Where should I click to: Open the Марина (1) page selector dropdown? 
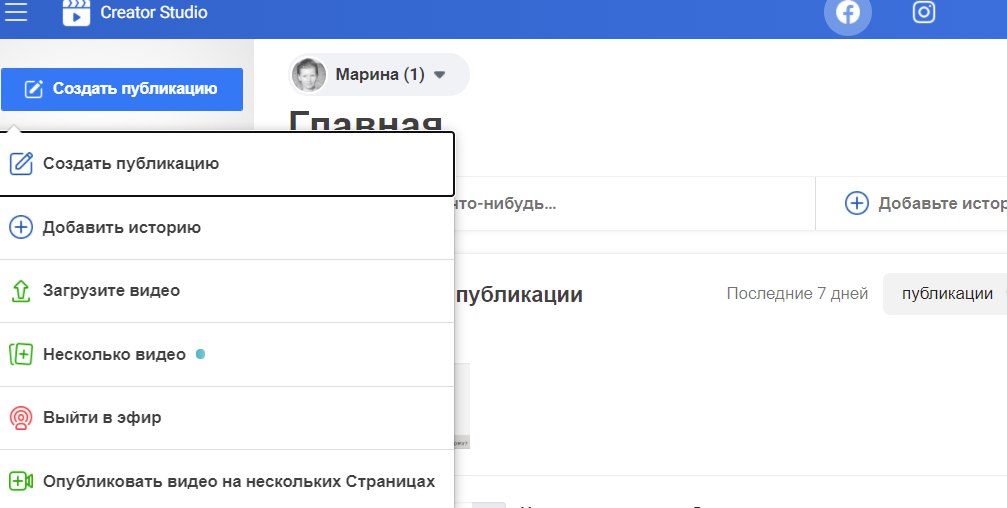[x=379, y=74]
